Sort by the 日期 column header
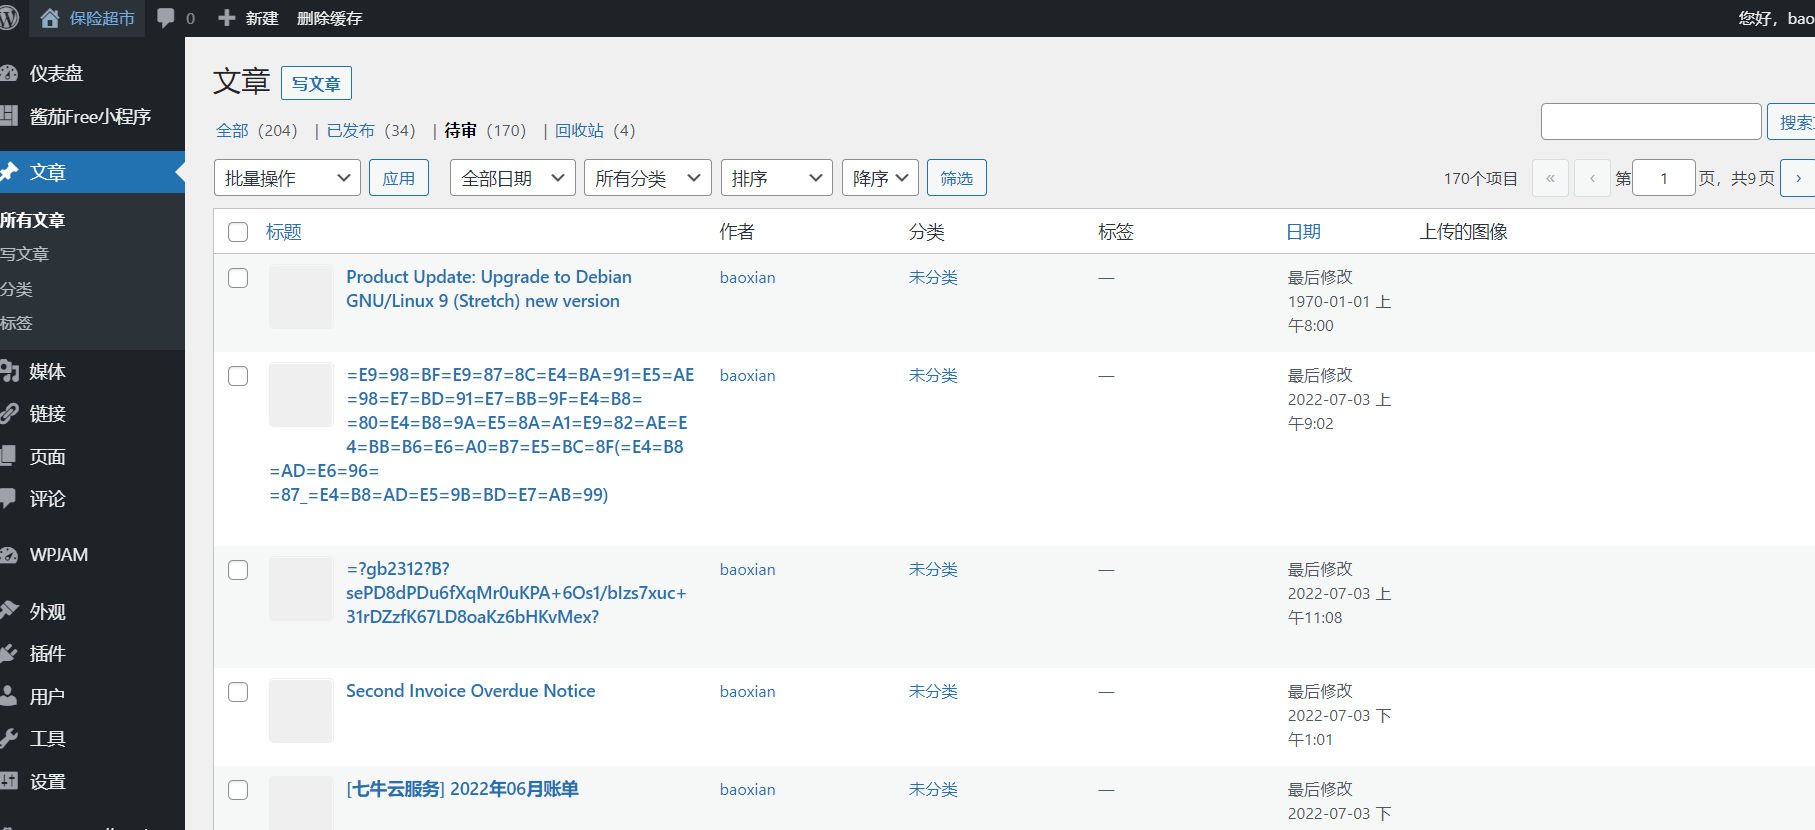This screenshot has width=1815, height=830. pyautogui.click(x=1303, y=232)
